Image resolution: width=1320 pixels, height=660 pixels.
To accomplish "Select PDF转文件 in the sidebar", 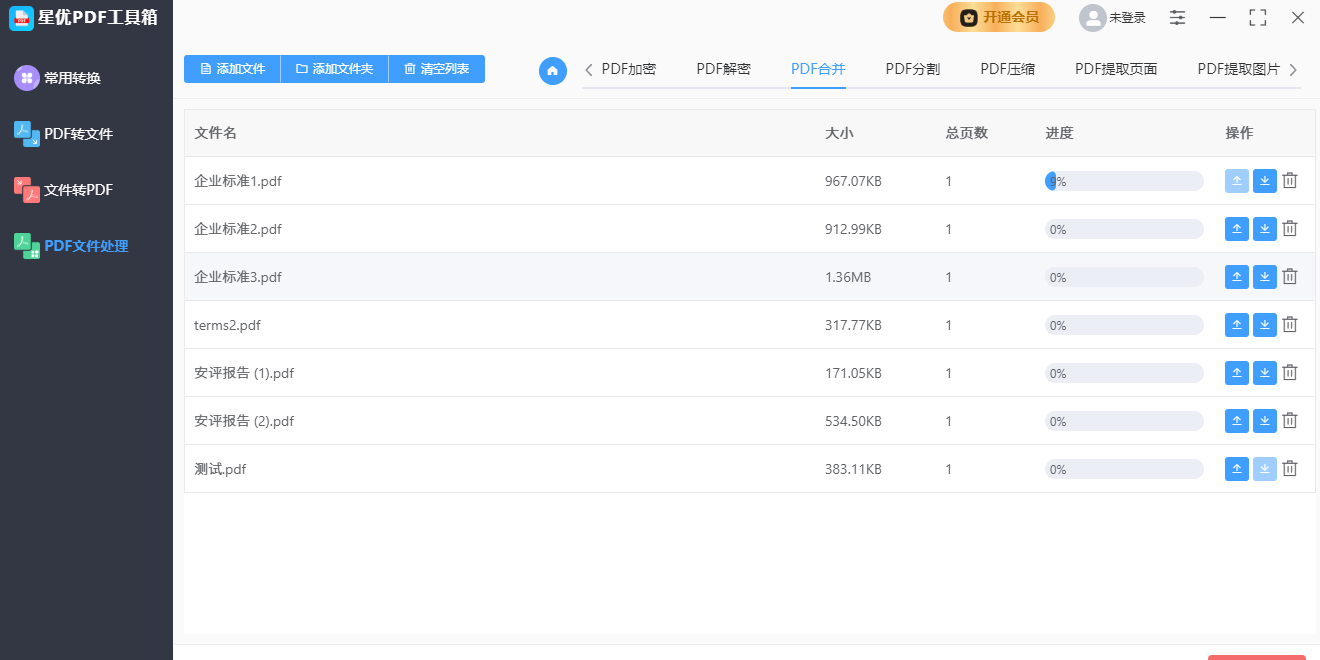I will (x=78, y=134).
